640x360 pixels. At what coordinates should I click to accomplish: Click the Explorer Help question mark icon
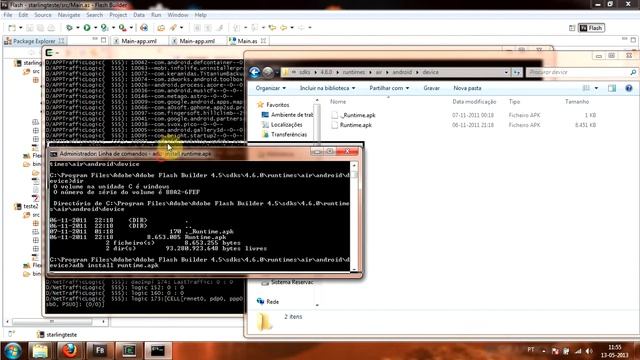click(x=629, y=88)
